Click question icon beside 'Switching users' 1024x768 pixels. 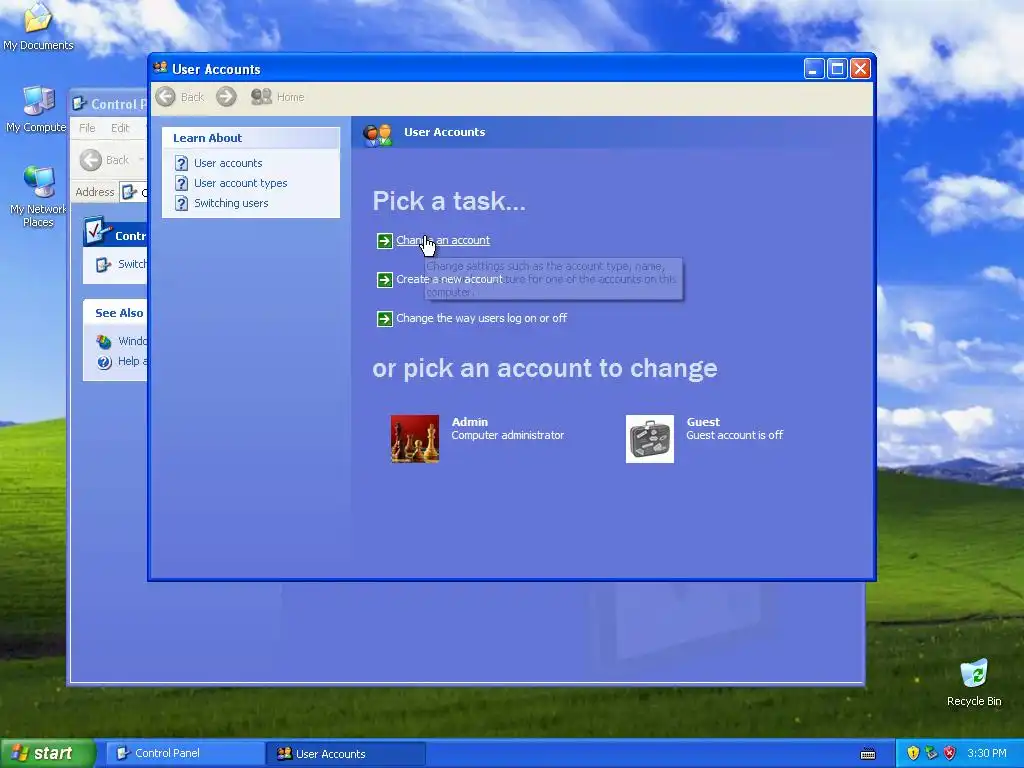click(x=181, y=203)
